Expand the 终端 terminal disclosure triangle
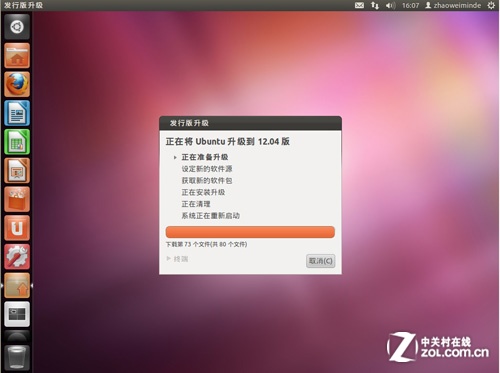The width and height of the screenshot is (500, 373). tap(169, 259)
